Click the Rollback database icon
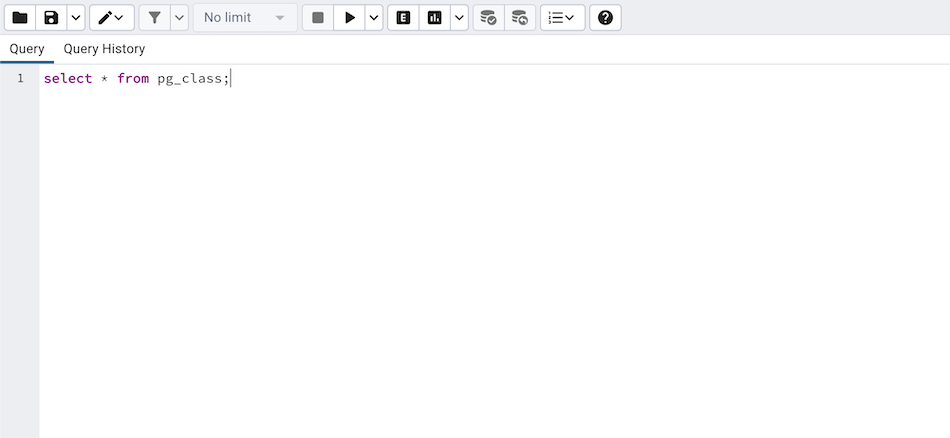Viewport: 950px width, 438px height. click(519, 18)
